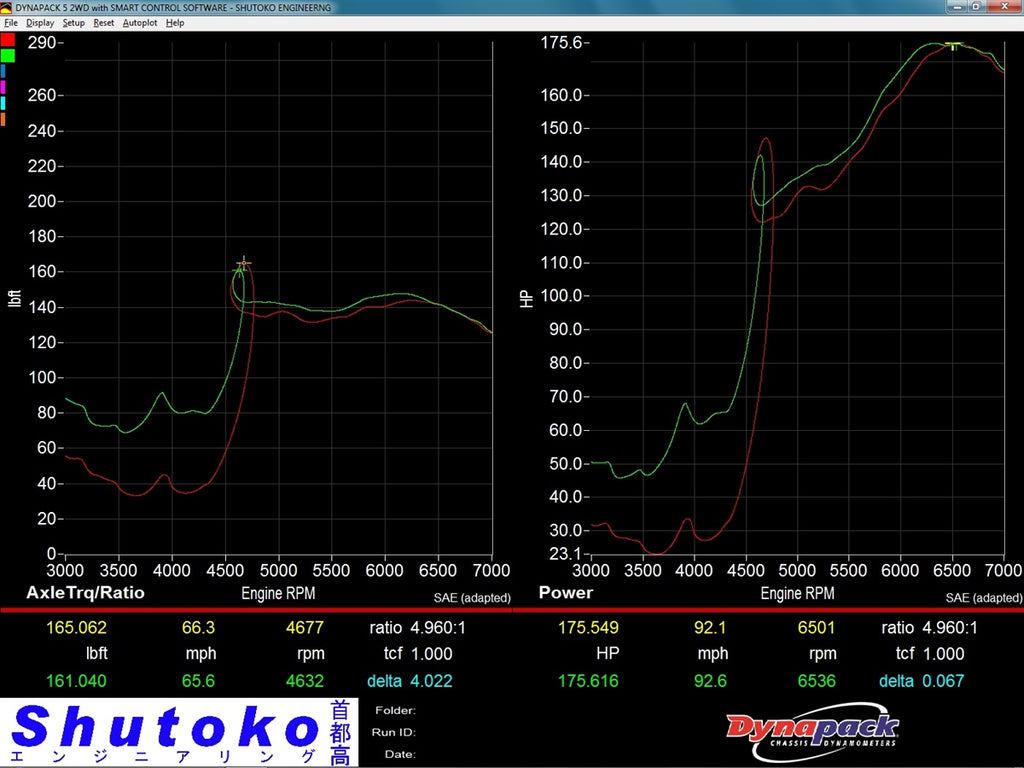Click the yellow 92.1 mph value

[711, 628]
